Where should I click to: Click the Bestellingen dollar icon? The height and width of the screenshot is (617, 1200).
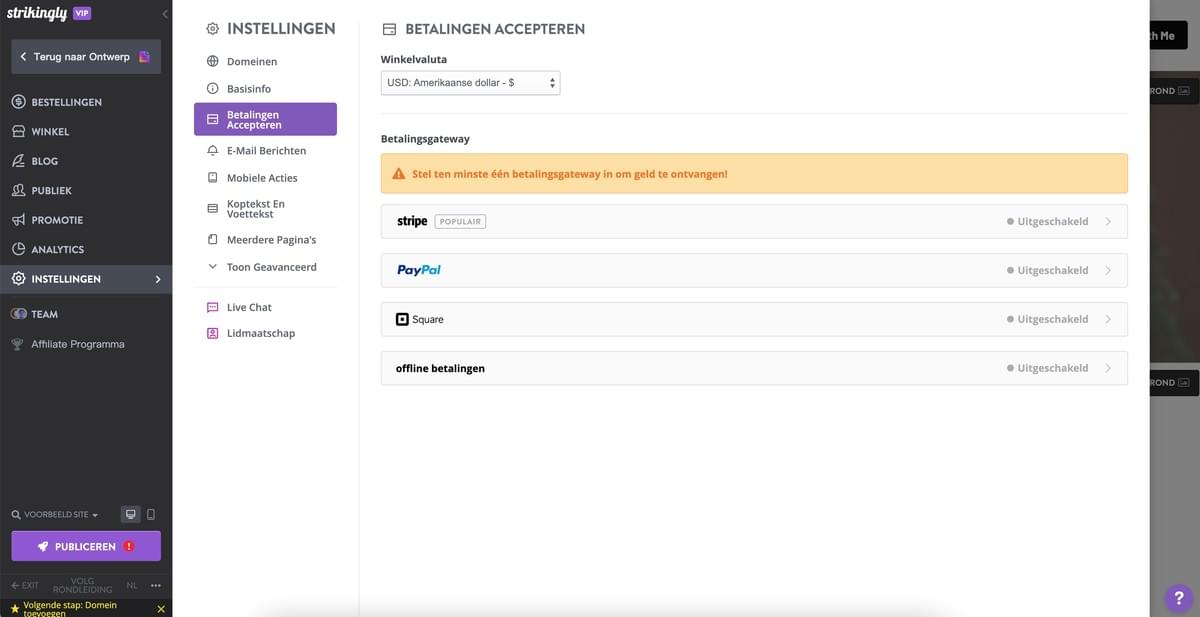click(18, 102)
